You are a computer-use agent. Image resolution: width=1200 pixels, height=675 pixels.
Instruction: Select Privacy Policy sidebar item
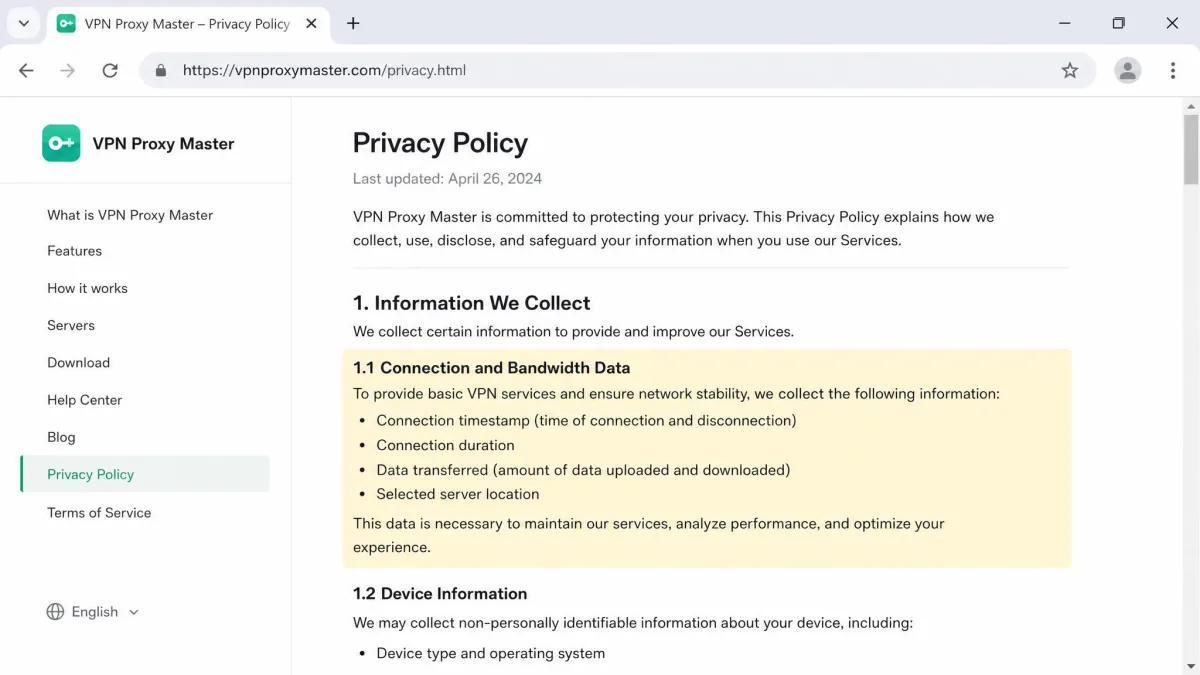145,474
